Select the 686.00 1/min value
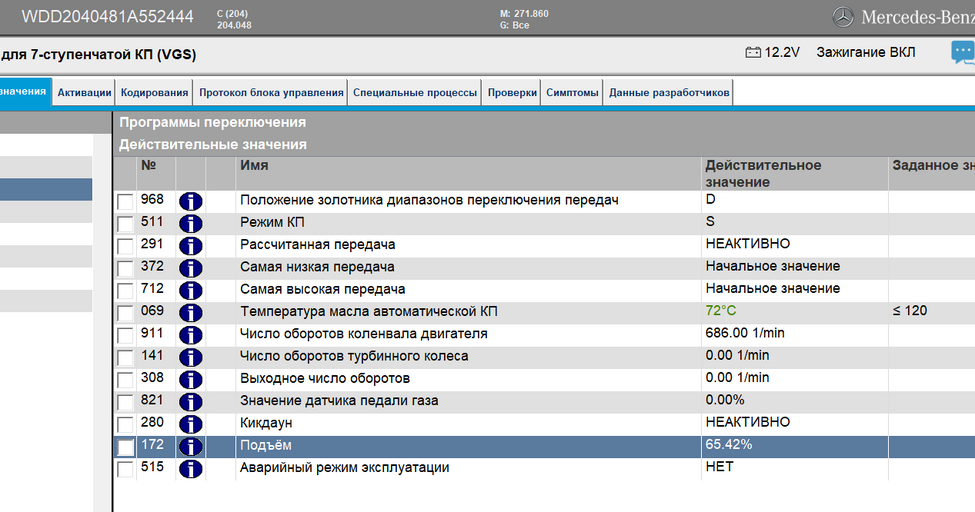The height and width of the screenshot is (512, 975). point(745,333)
